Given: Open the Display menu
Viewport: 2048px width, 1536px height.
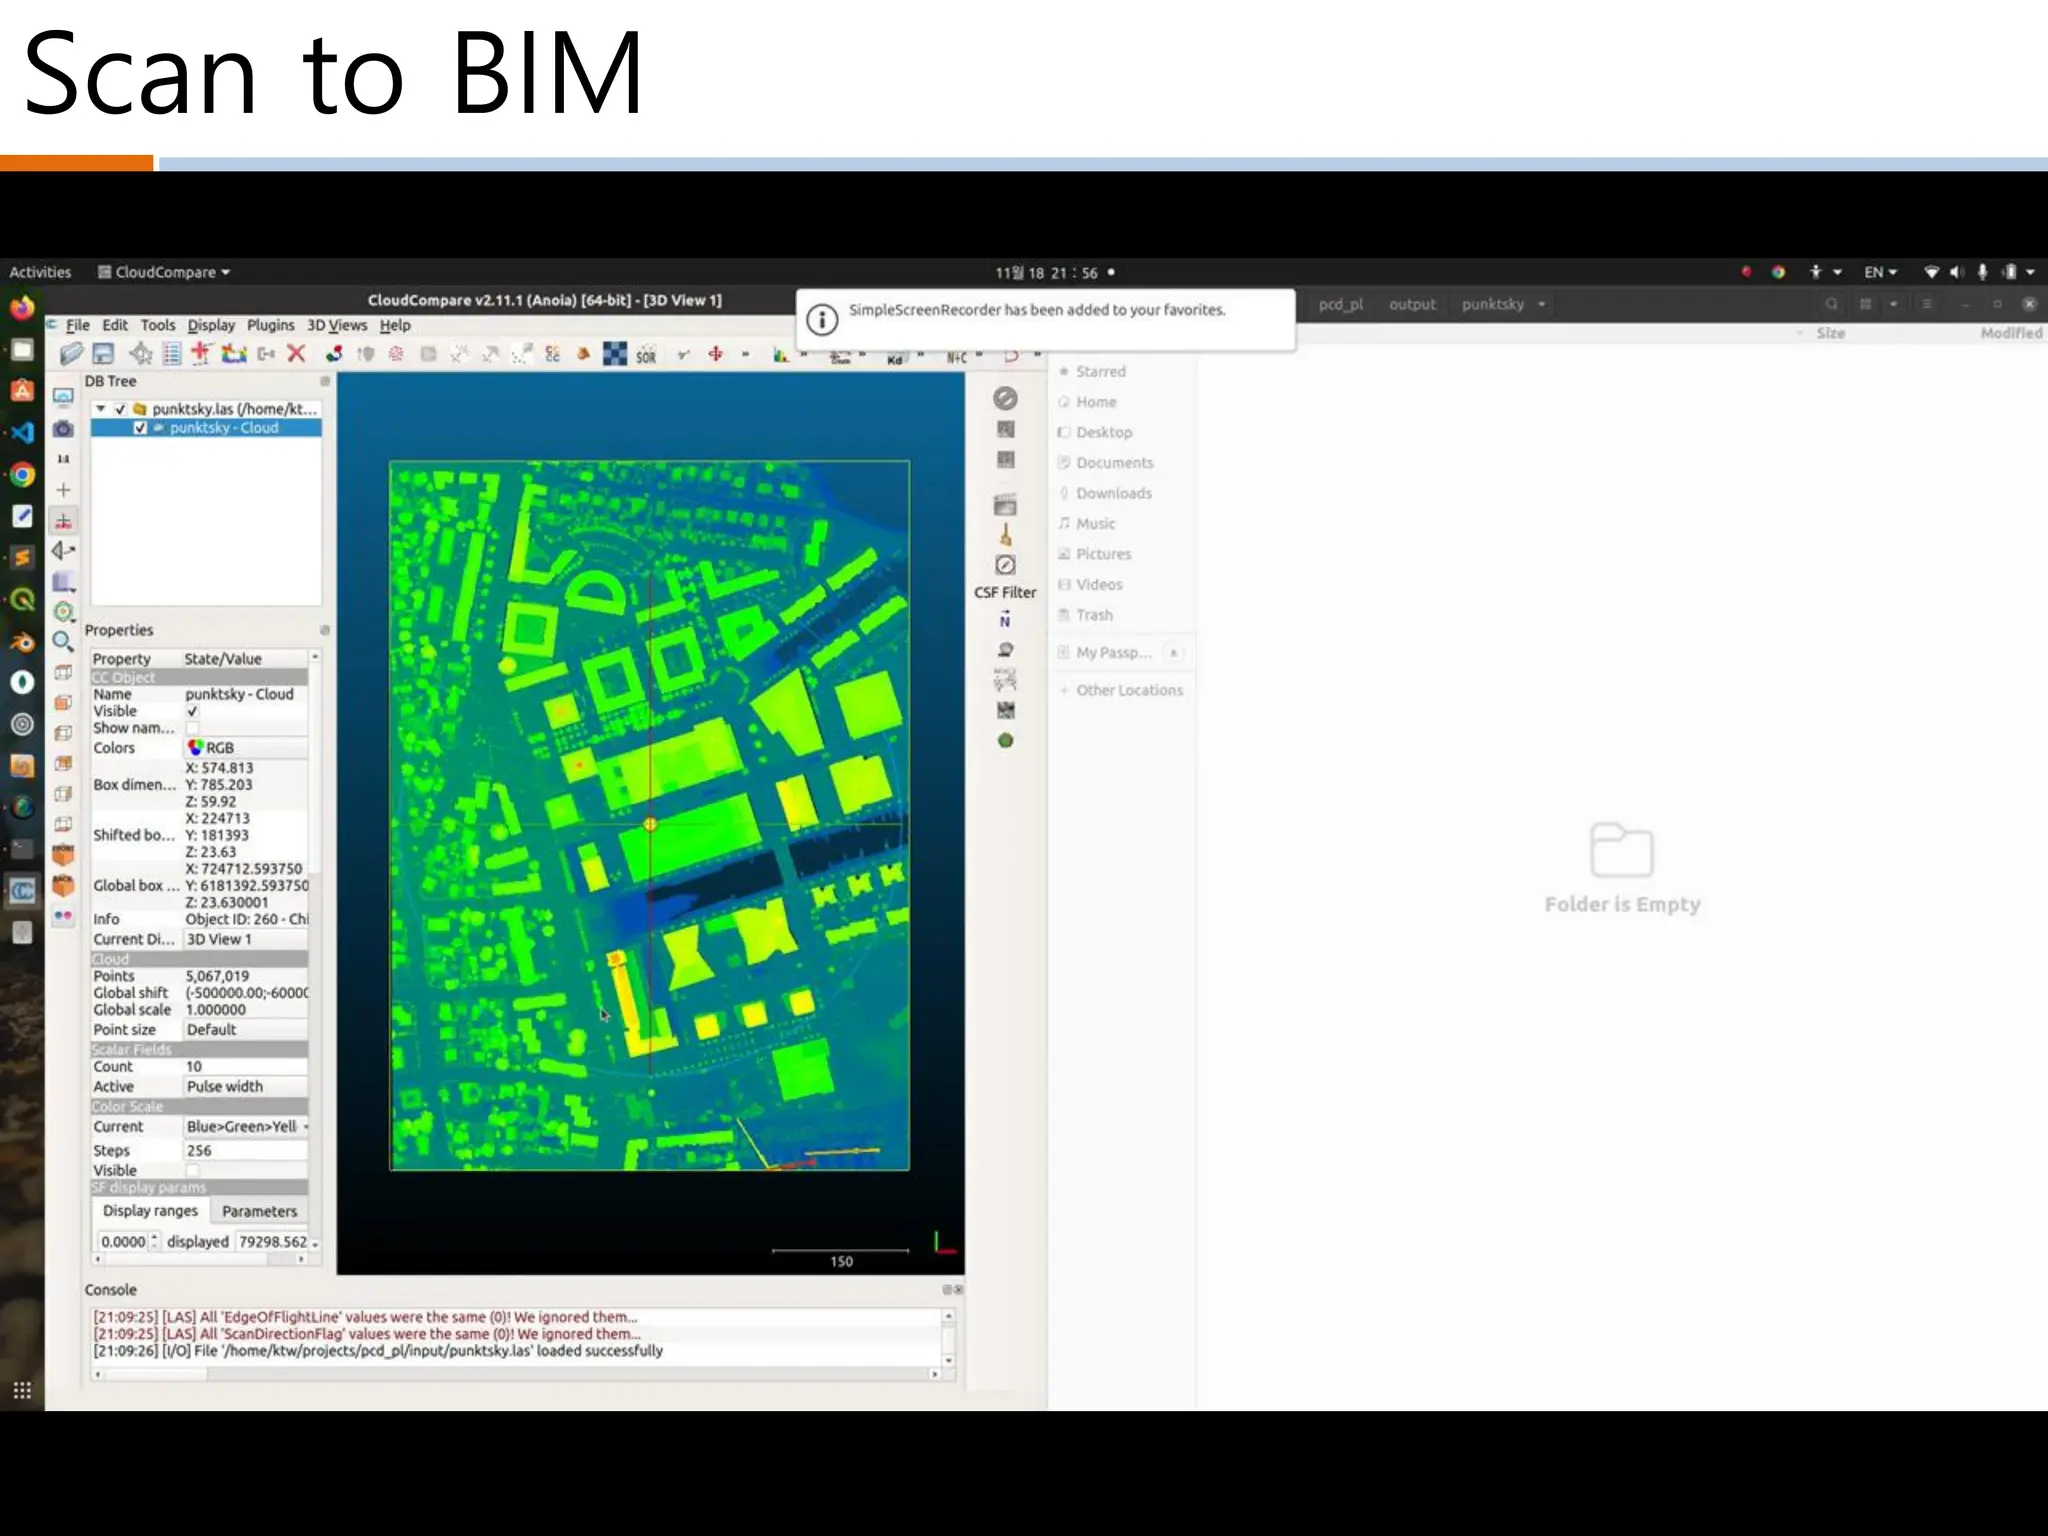Looking at the screenshot, I should (211, 325).
